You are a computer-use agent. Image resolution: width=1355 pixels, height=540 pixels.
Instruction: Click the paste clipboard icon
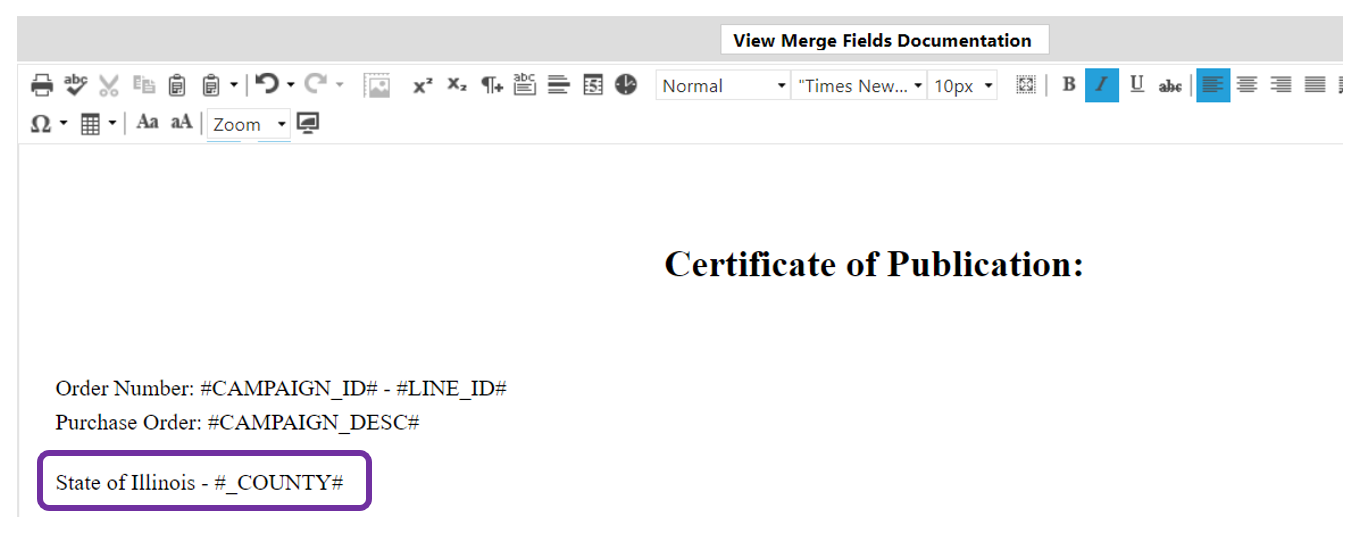tap(177, 86)
